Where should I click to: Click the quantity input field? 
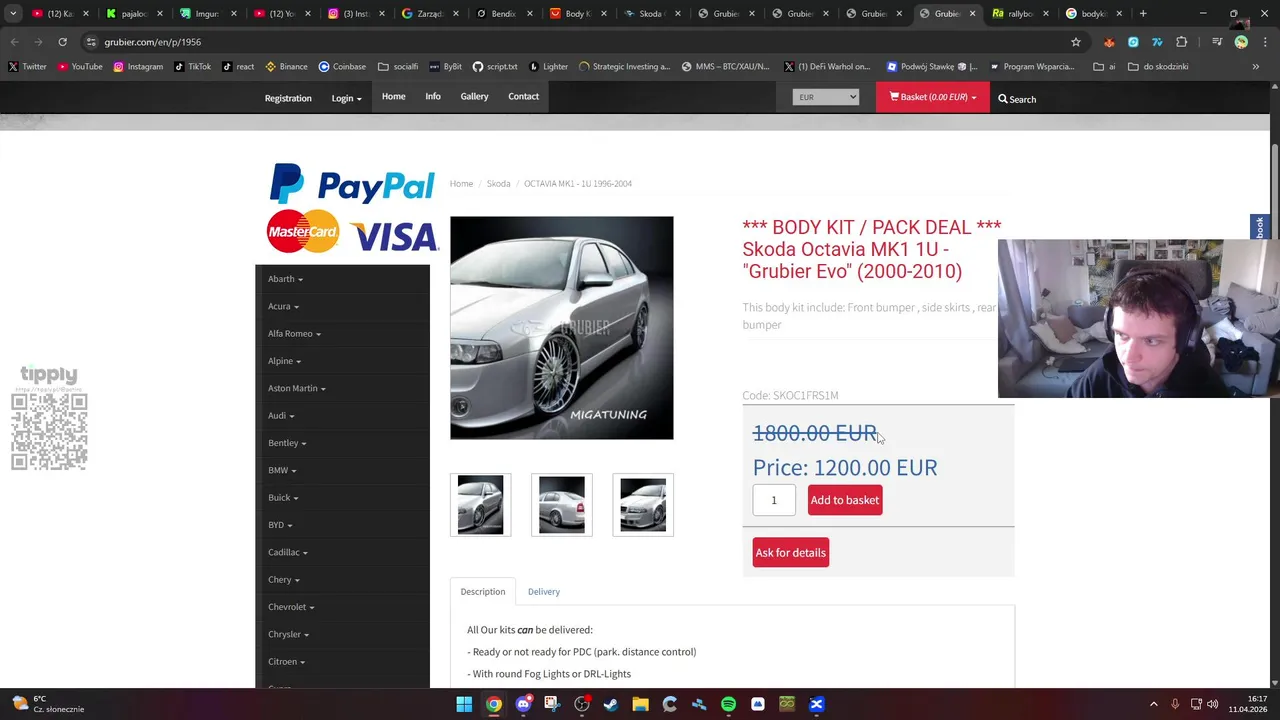coord(774,500)
